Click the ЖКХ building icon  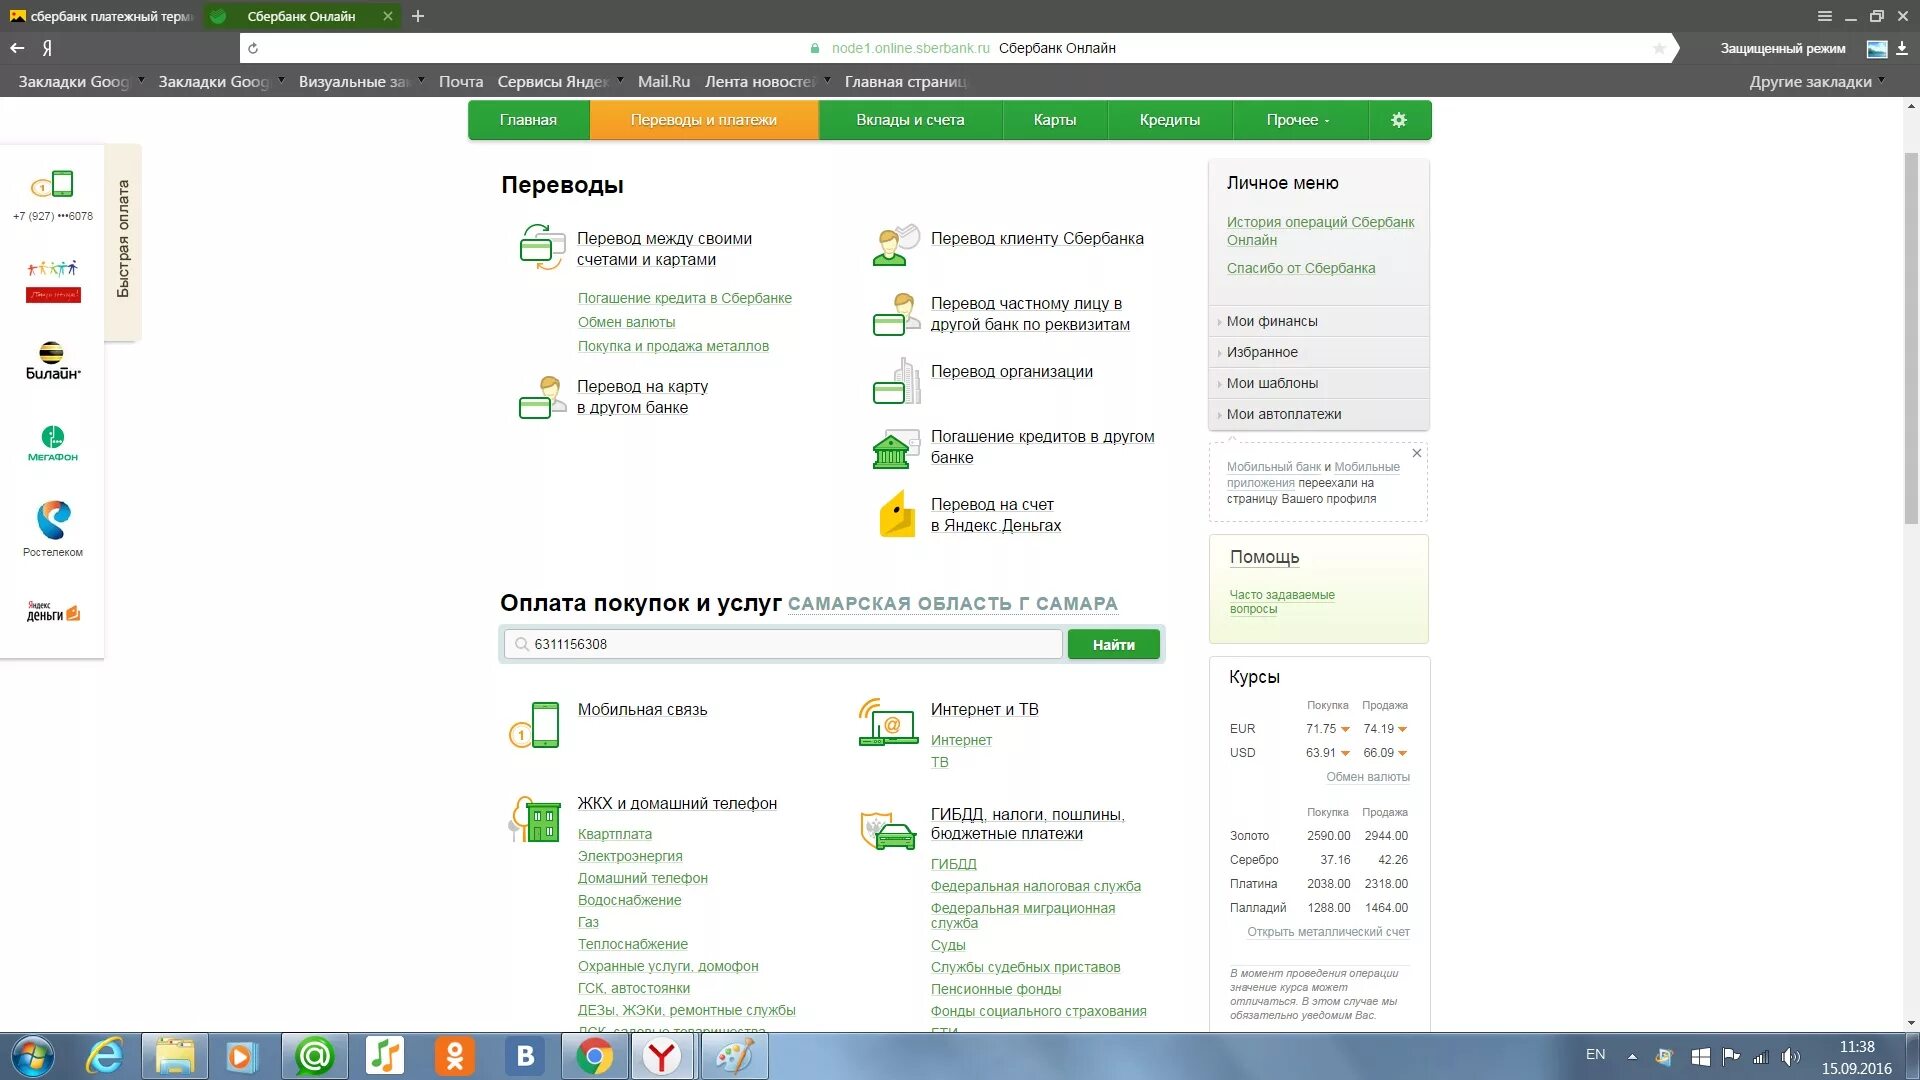537,818
